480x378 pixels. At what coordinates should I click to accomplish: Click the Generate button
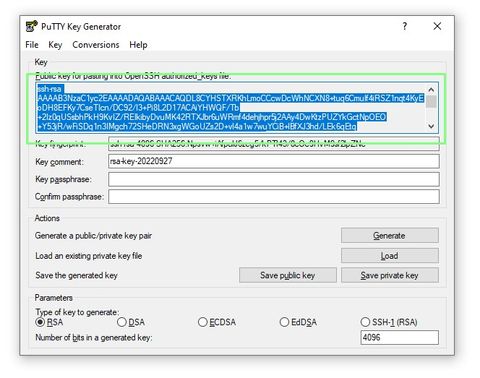[x=390, y=236]
